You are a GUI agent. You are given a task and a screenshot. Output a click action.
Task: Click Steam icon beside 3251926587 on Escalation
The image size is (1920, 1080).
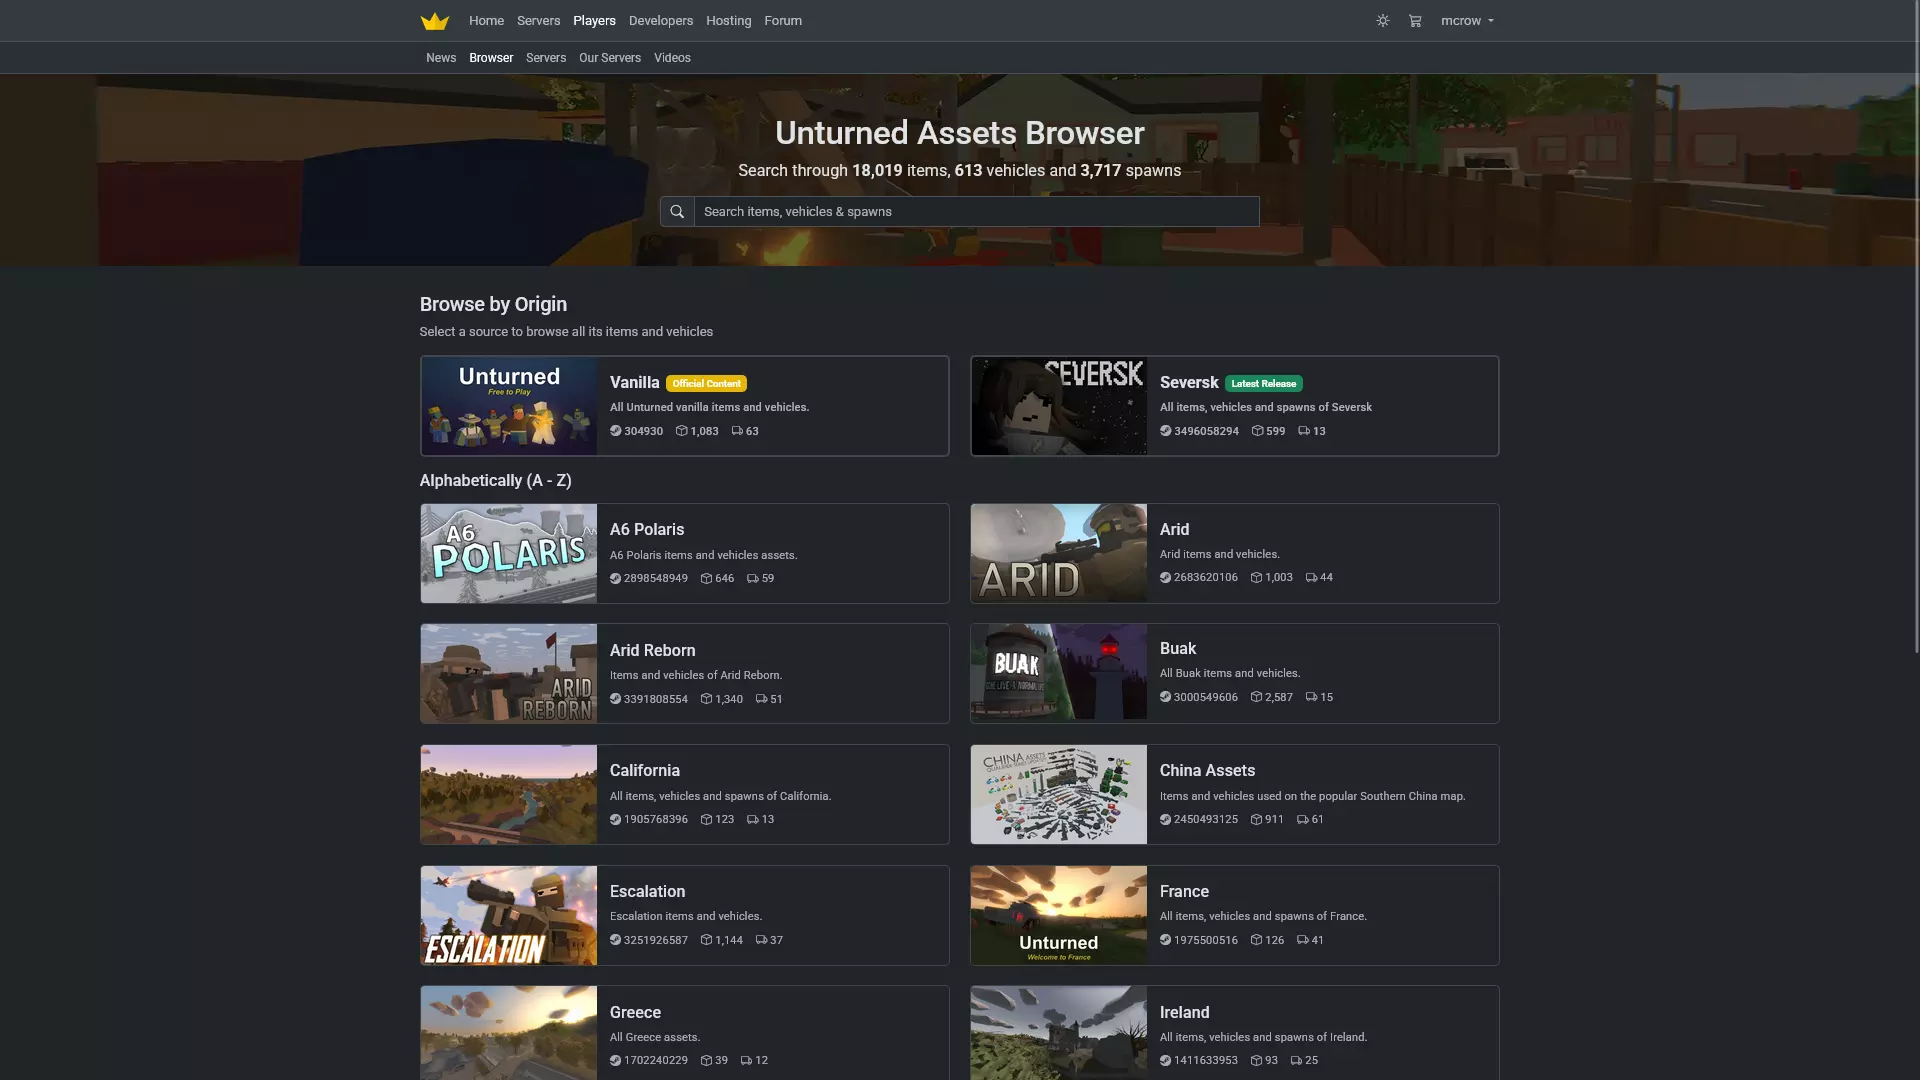[616, 941]
